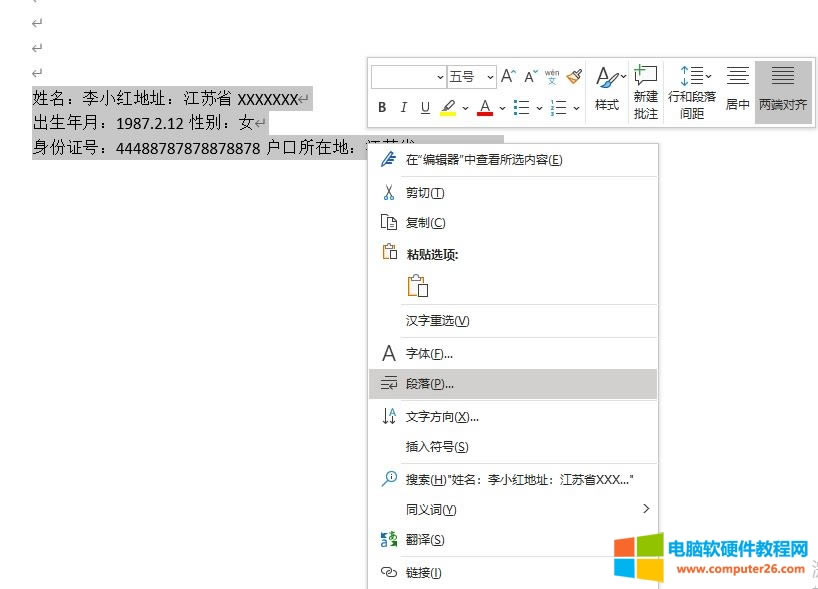Screen dimensions: 818x589
Task: Click the center align (居中) icon
Action: (x=737, y=89)
